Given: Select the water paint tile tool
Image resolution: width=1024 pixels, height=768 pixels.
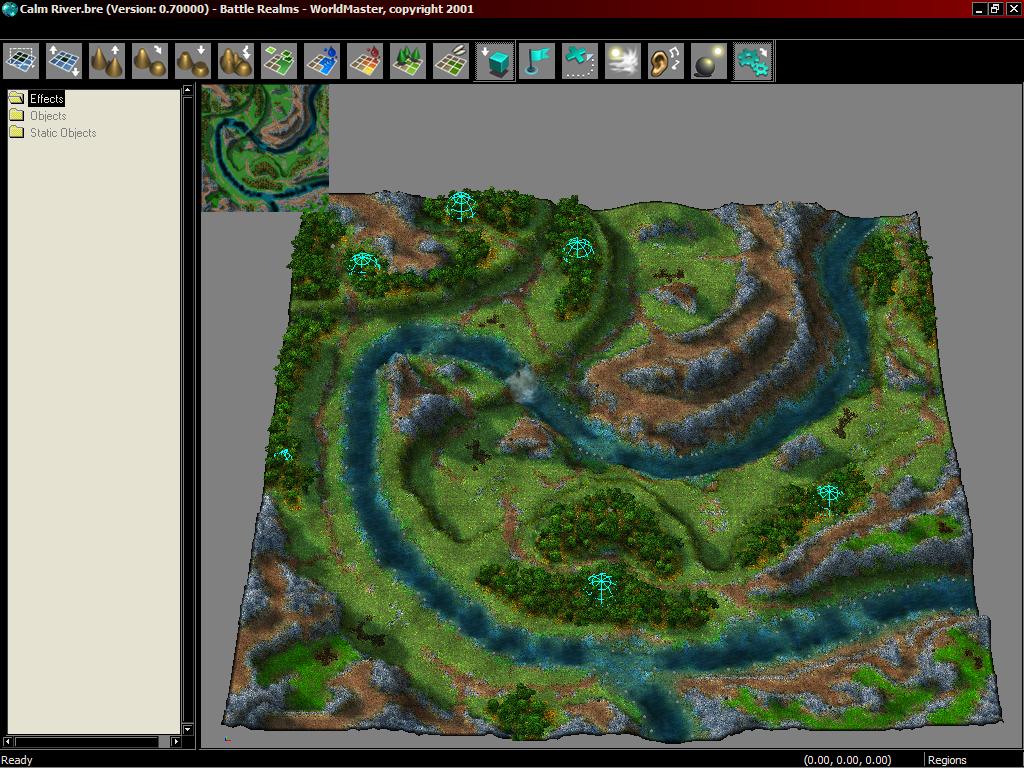Looking at the screenshot, I should (322, 61).
